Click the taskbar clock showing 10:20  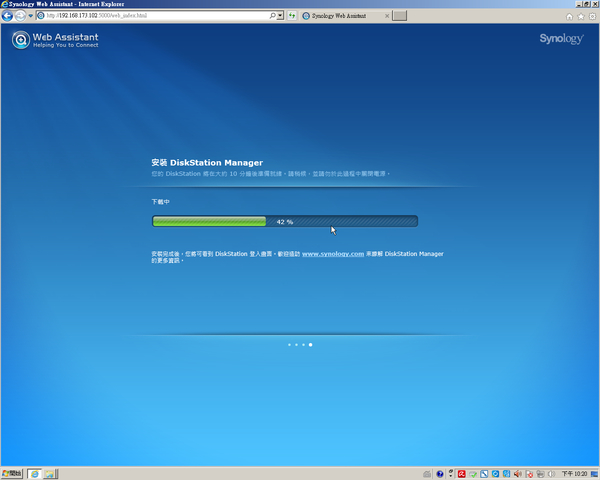(x=574, y=474)
